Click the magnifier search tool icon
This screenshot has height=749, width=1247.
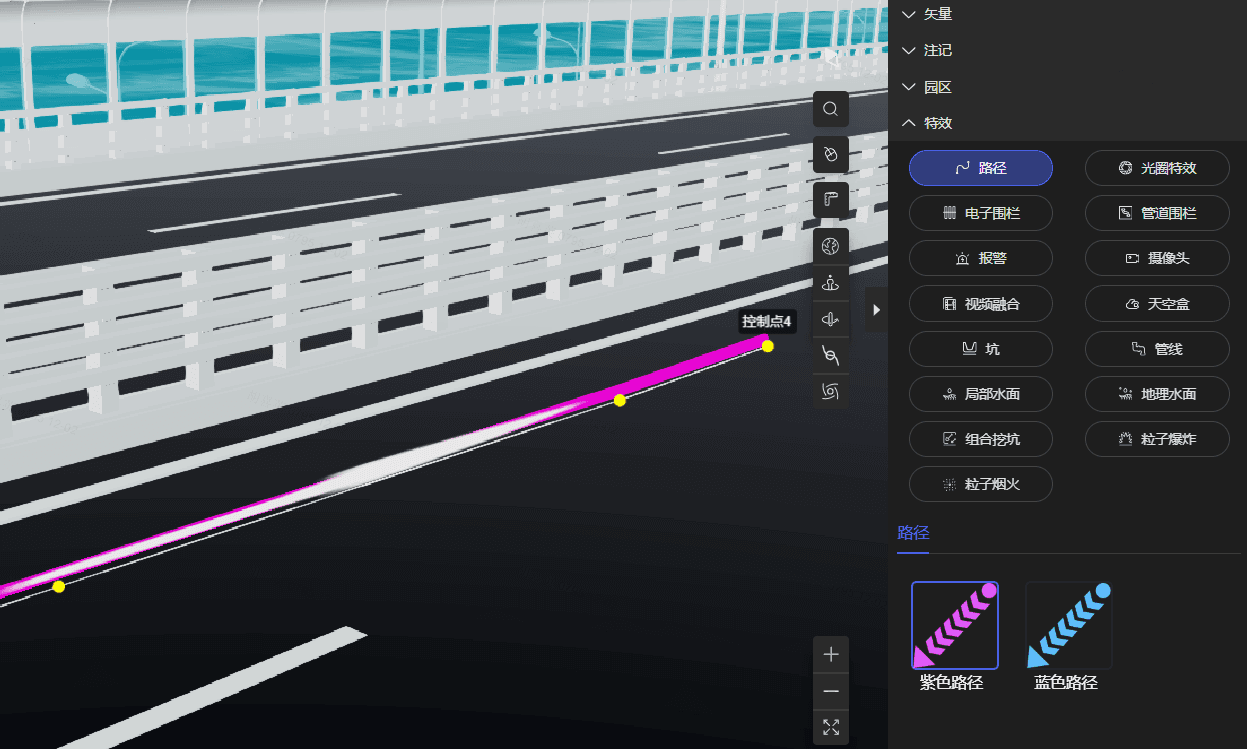coord(830,109)
